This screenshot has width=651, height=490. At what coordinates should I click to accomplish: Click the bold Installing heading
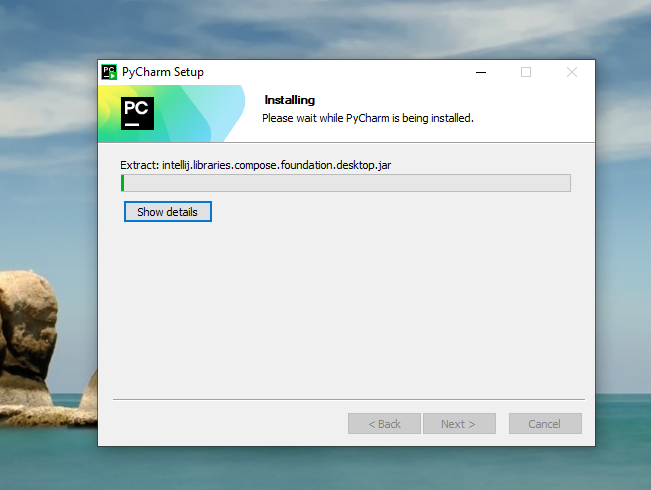pyautogui.click(x=289, y=100)
